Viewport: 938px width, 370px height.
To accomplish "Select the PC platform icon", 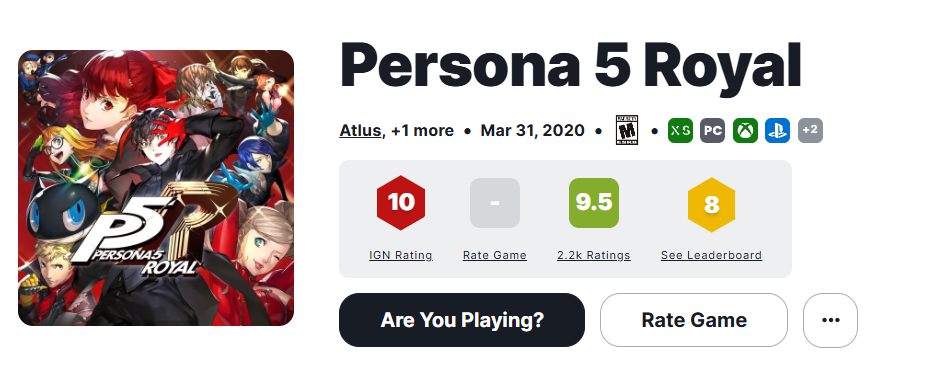I will (x=712, y=130).
